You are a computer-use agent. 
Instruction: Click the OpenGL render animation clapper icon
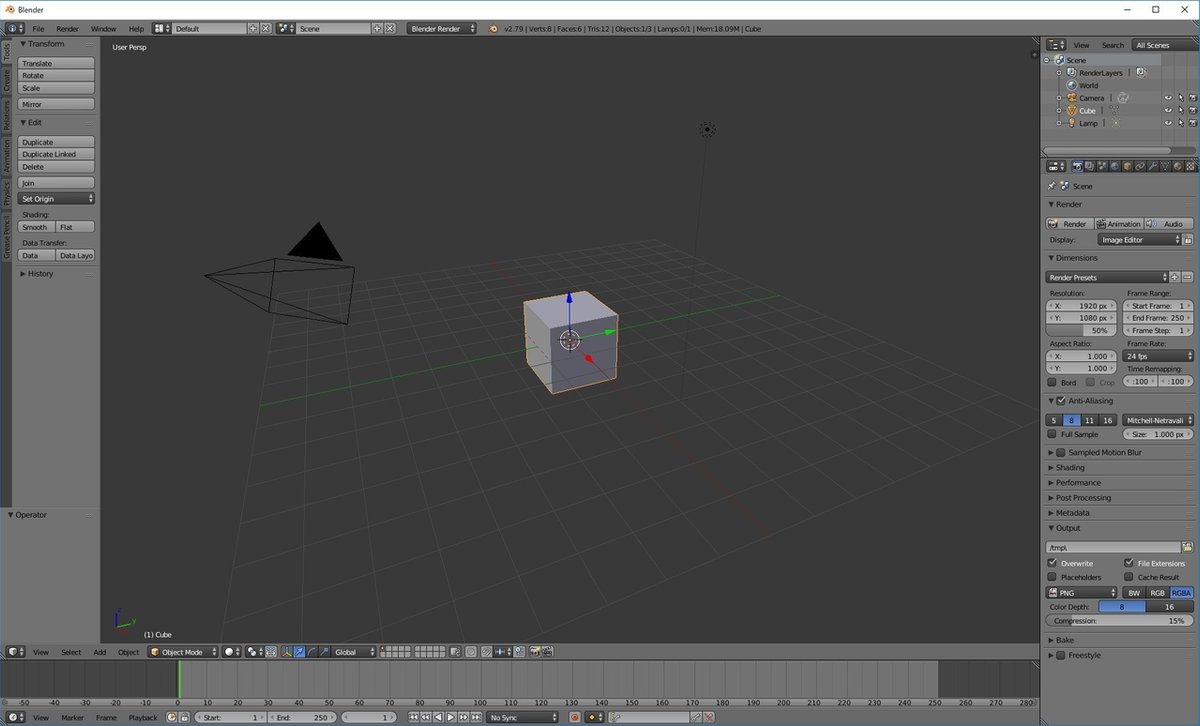[547, 652]
